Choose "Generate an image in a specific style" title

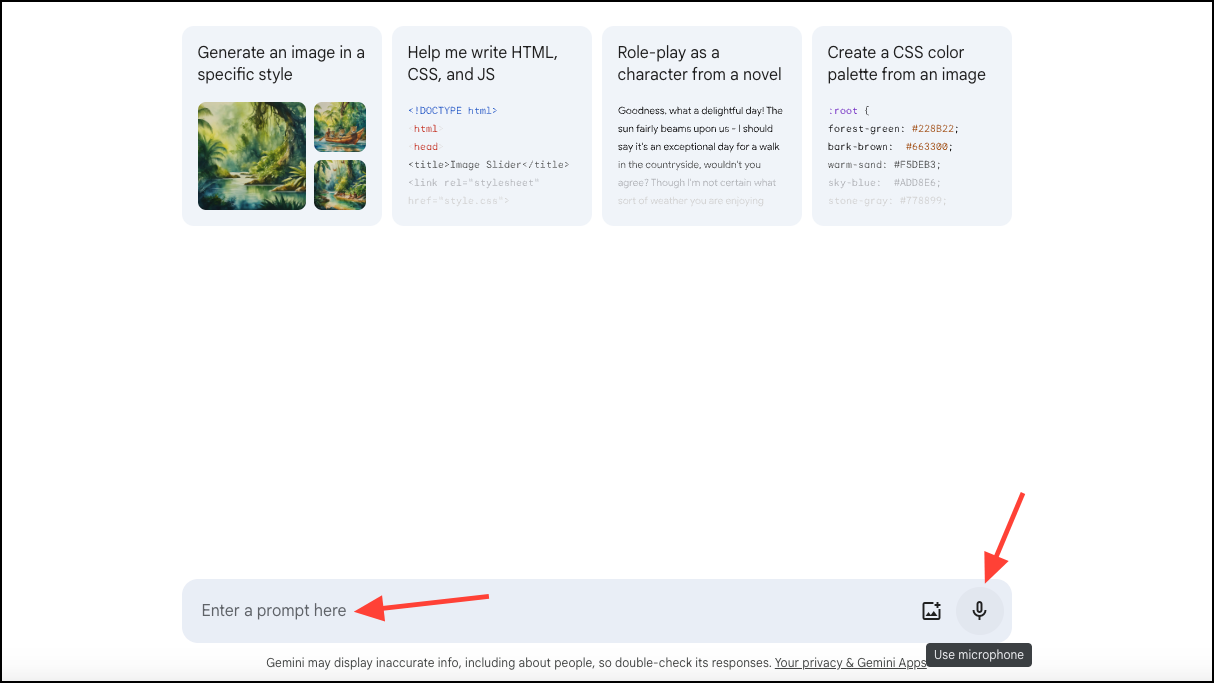281,63
